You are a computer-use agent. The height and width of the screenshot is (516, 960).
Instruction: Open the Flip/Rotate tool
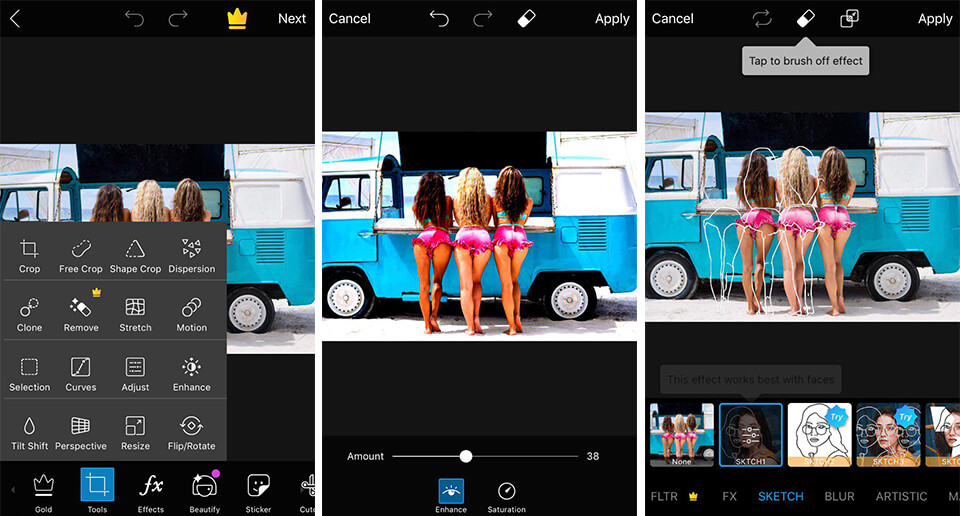pos(192,433)
